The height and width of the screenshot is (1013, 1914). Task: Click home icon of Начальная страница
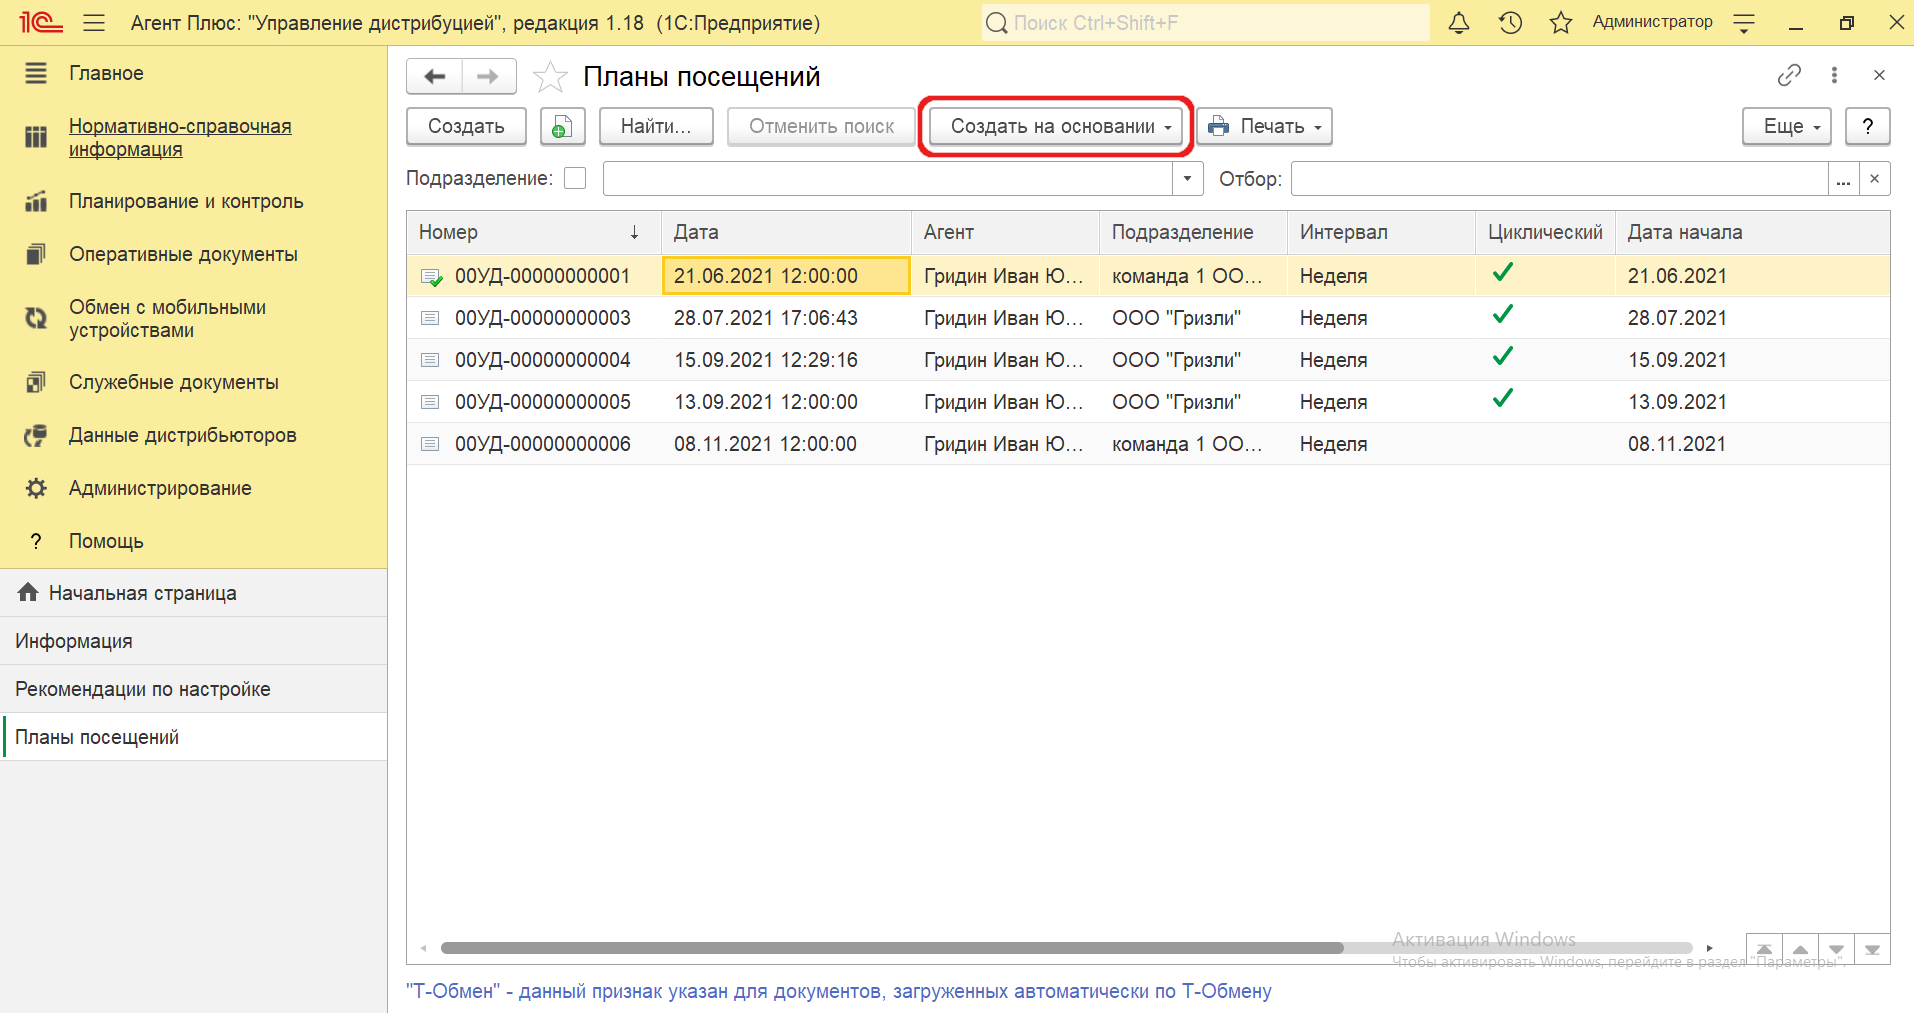pyautogui.click(x=28, y=592)
